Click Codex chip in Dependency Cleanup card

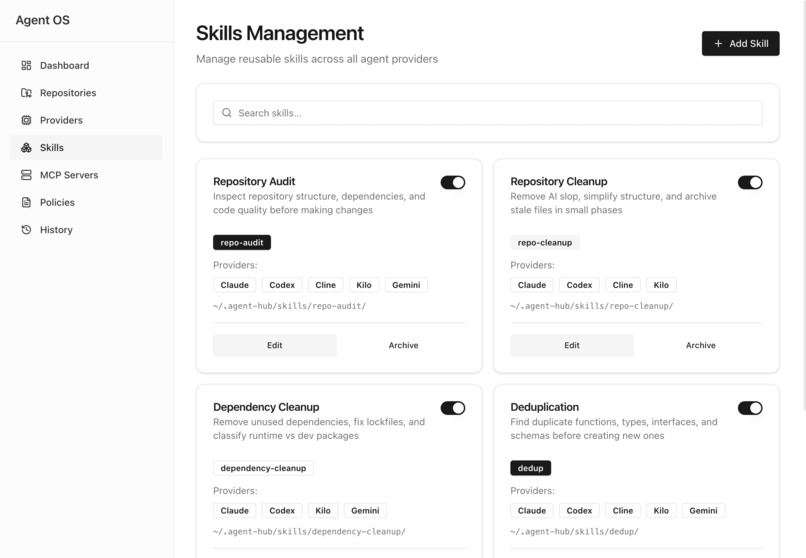282,511
